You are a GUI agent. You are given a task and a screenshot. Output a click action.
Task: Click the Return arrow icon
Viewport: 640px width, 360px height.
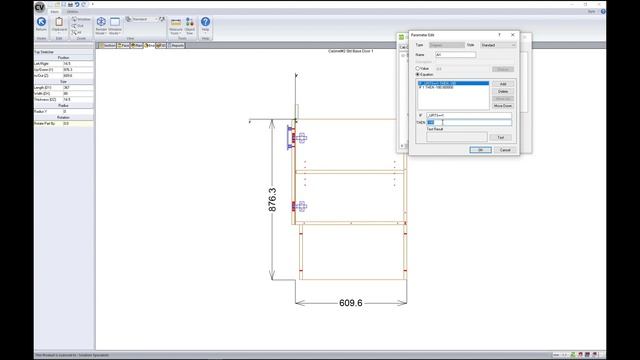41,22
